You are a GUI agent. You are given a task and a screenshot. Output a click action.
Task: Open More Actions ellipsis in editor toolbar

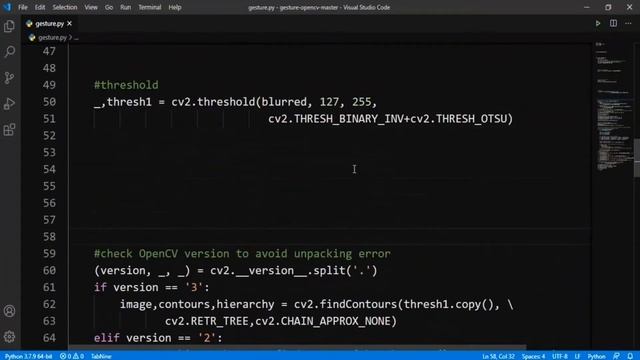point(628,23)
